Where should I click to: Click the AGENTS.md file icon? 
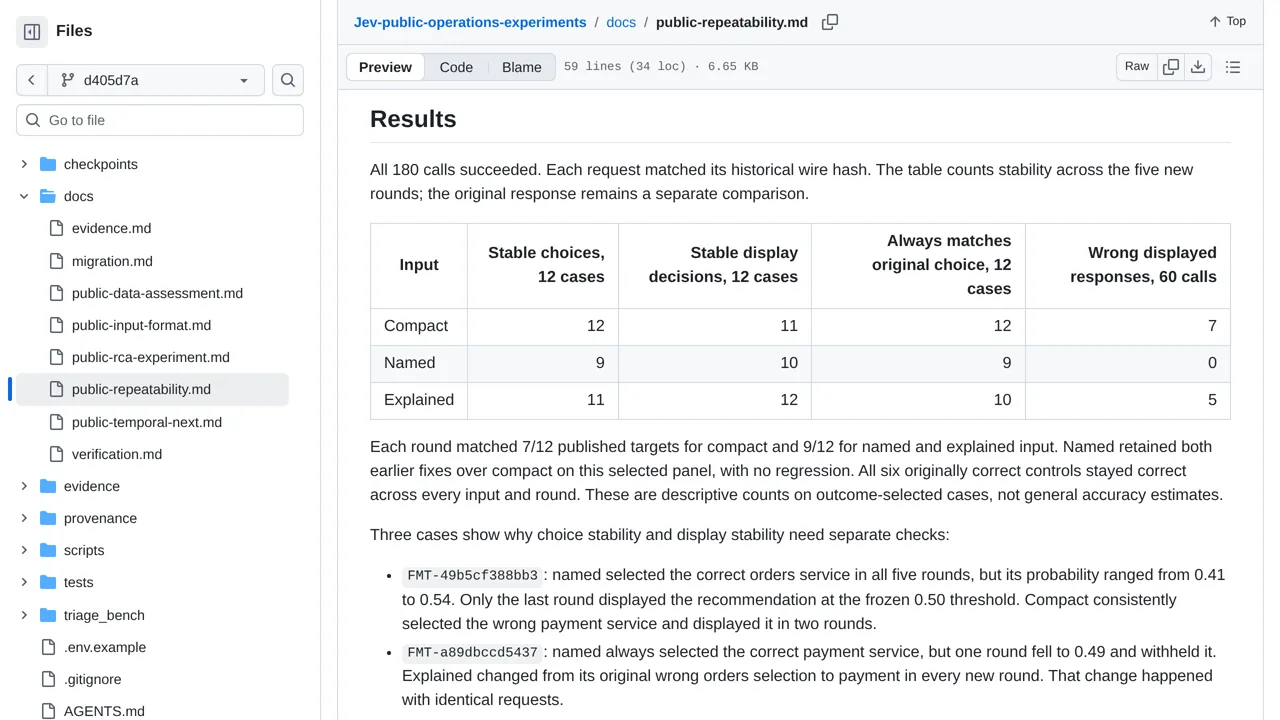click(48, 711)
